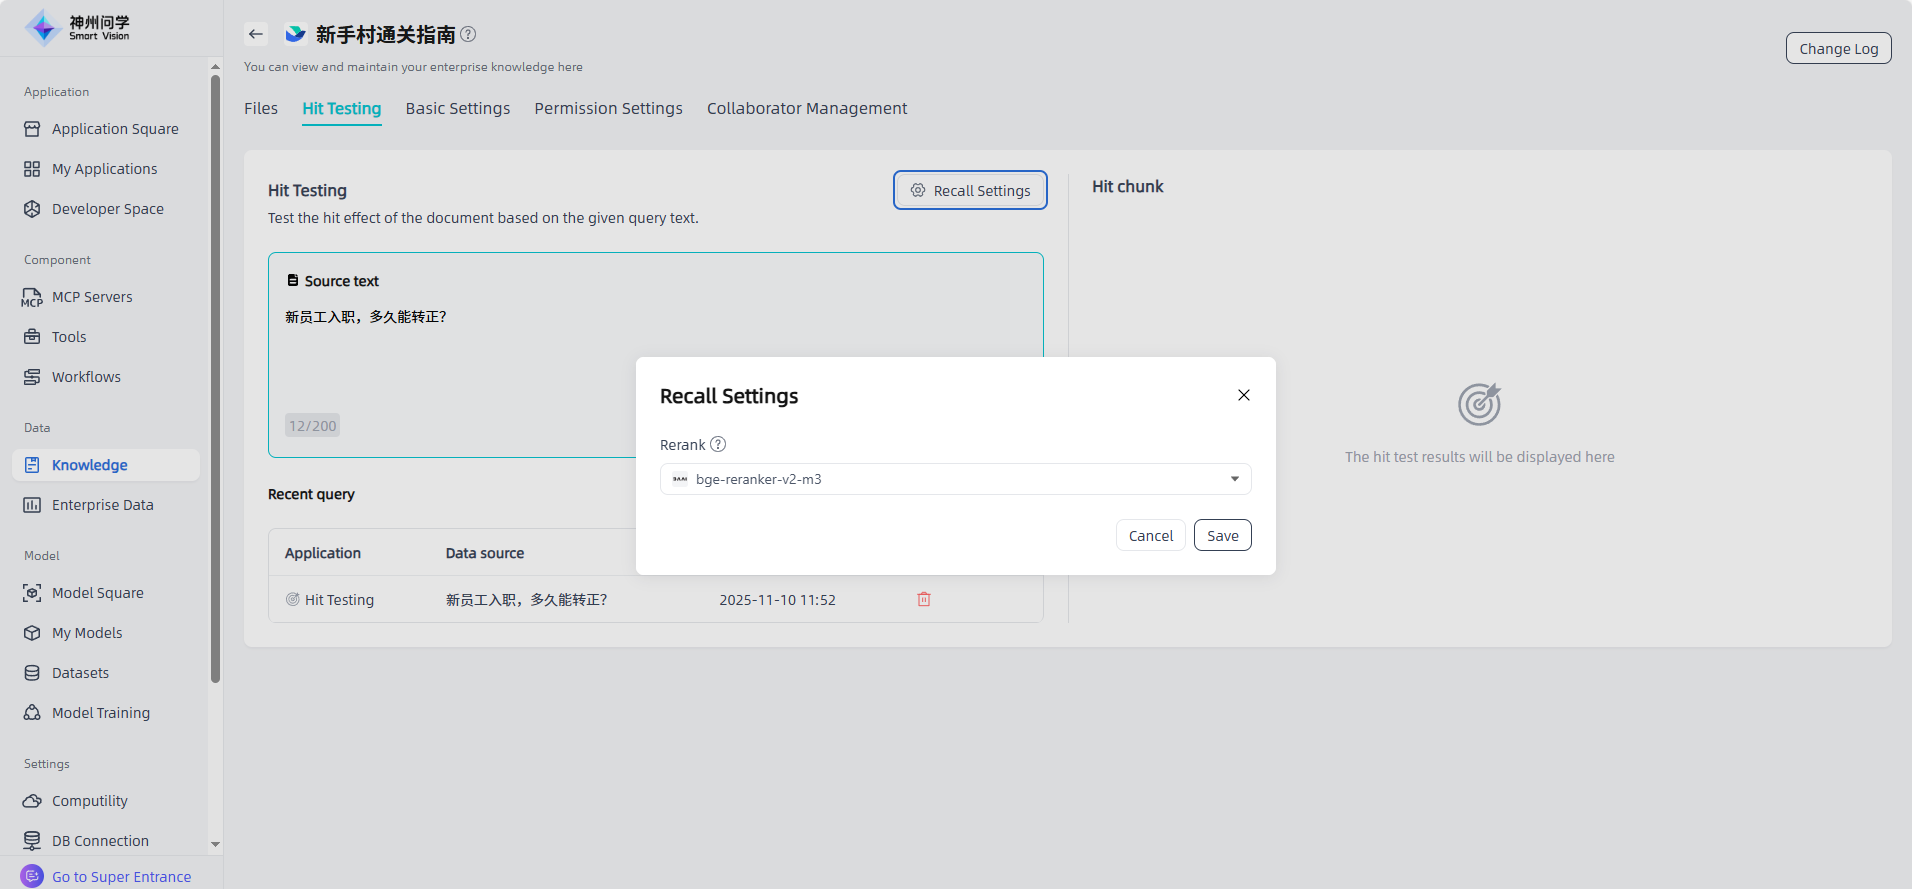Open Model Square in sidebar

click(x=97, y=593)
